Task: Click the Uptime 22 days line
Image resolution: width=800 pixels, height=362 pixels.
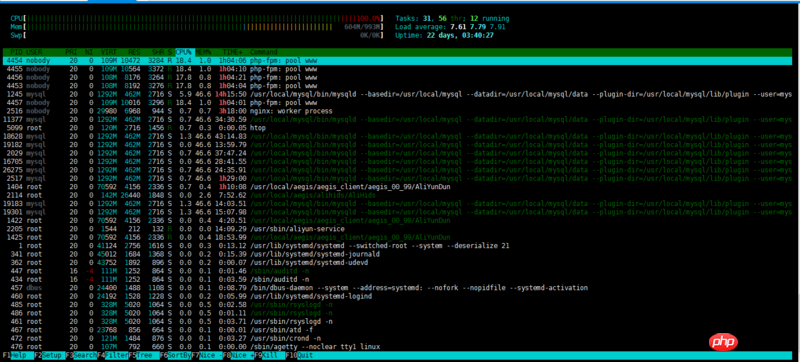Action: coord(444,36)
